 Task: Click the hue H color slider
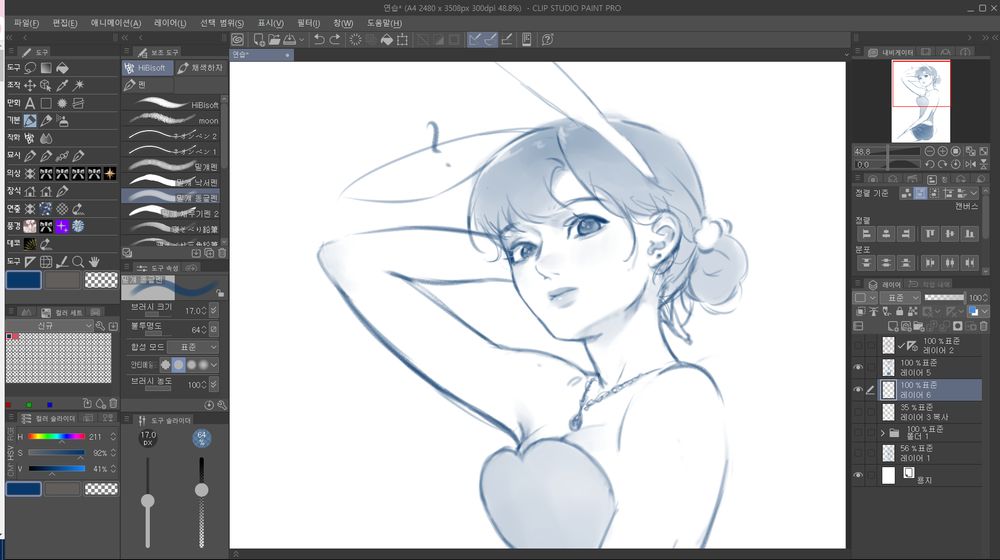56,436
